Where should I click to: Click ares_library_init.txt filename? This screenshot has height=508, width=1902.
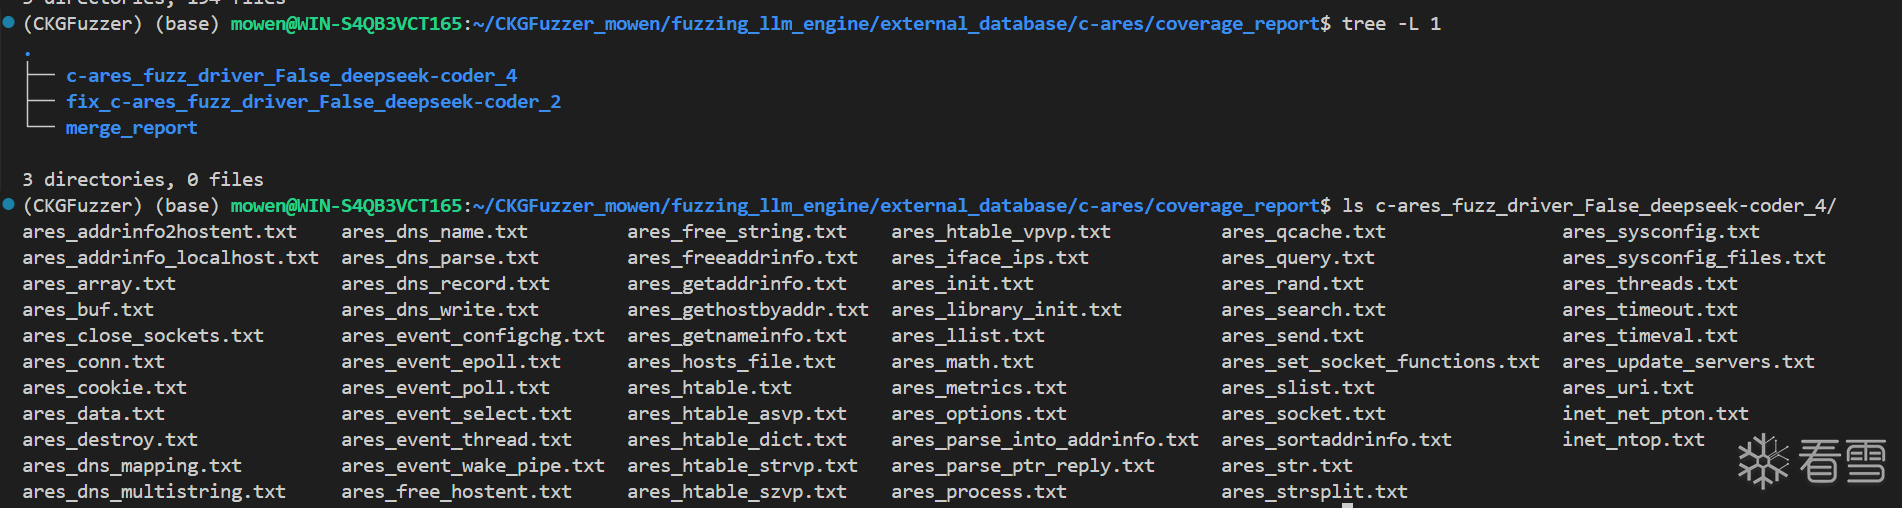[x=1006, y=310]
